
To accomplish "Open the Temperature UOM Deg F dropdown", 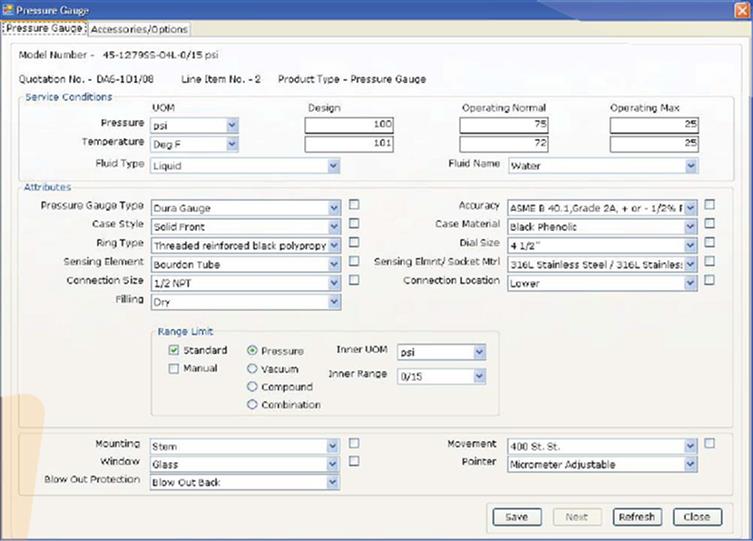I will pos(194,144).
